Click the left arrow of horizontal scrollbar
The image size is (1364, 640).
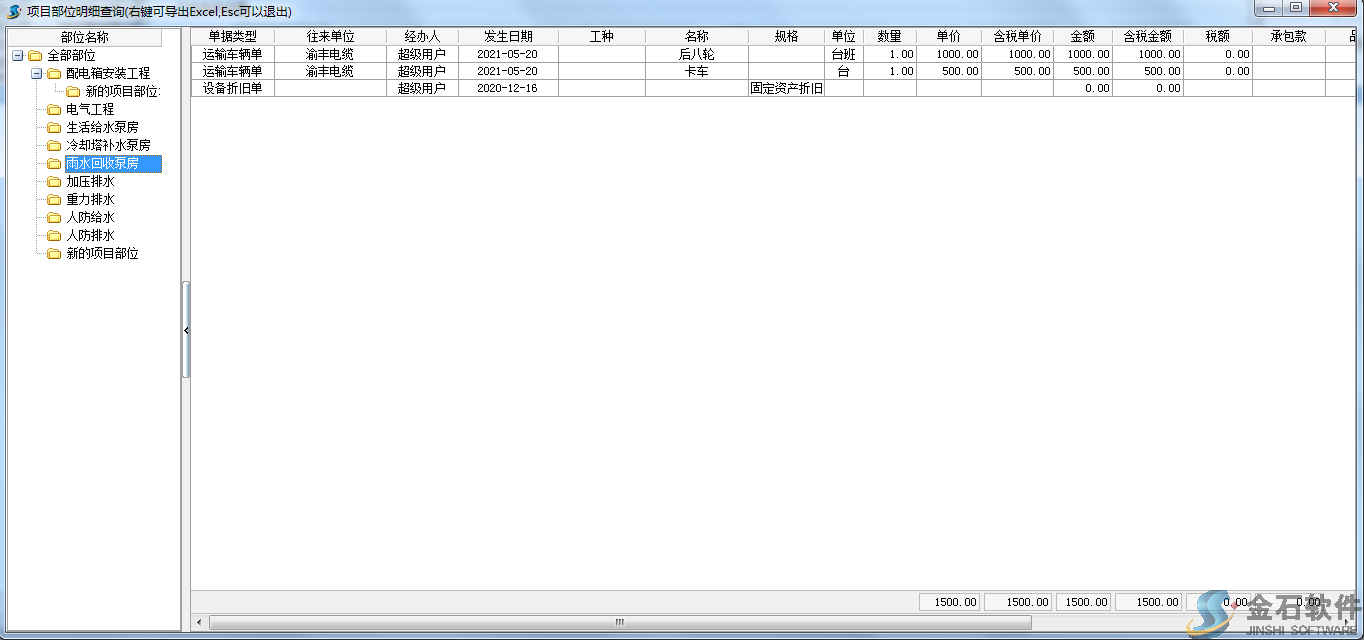tap(200, 622)
